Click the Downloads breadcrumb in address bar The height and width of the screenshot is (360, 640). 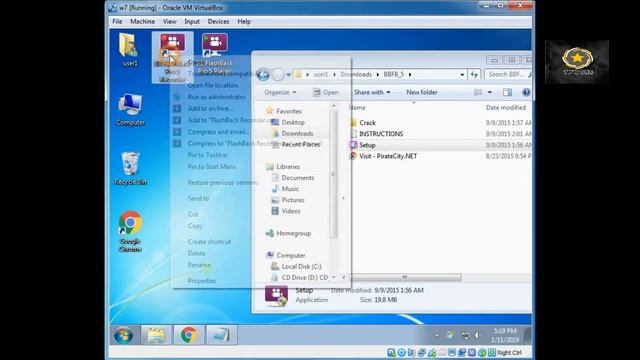(x=356, y=75)
